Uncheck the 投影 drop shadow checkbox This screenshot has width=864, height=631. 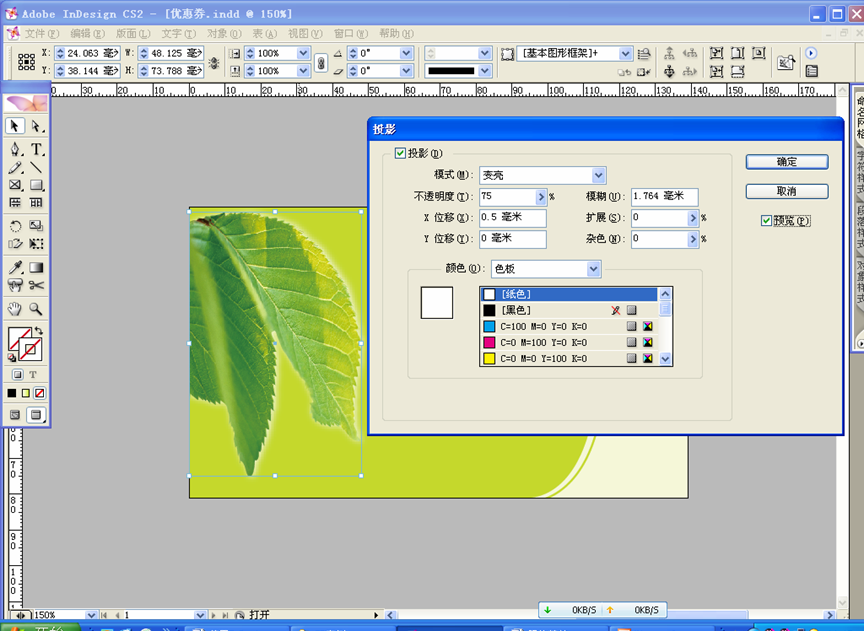point(401,153)
